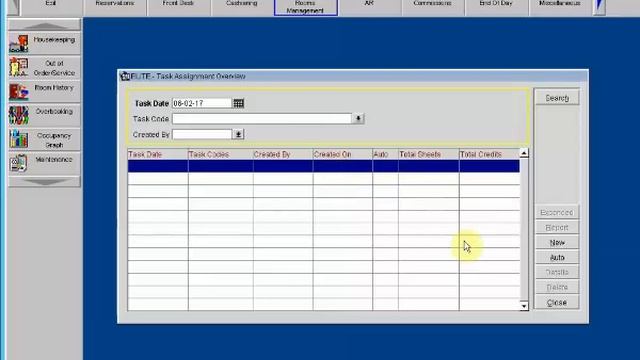The height and width of the screenshot is (360, 640).
Task: Click the Created On column header
Action: point(343,154)
